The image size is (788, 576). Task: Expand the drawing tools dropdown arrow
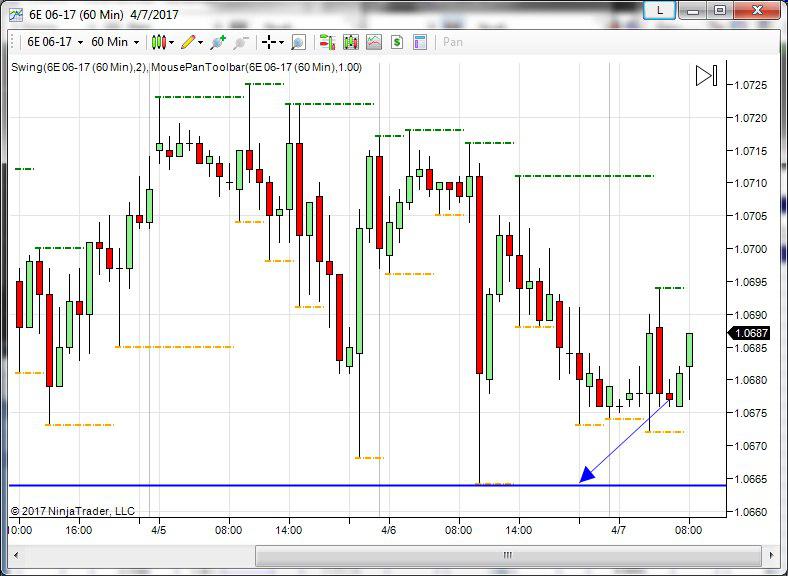(201, 43)
